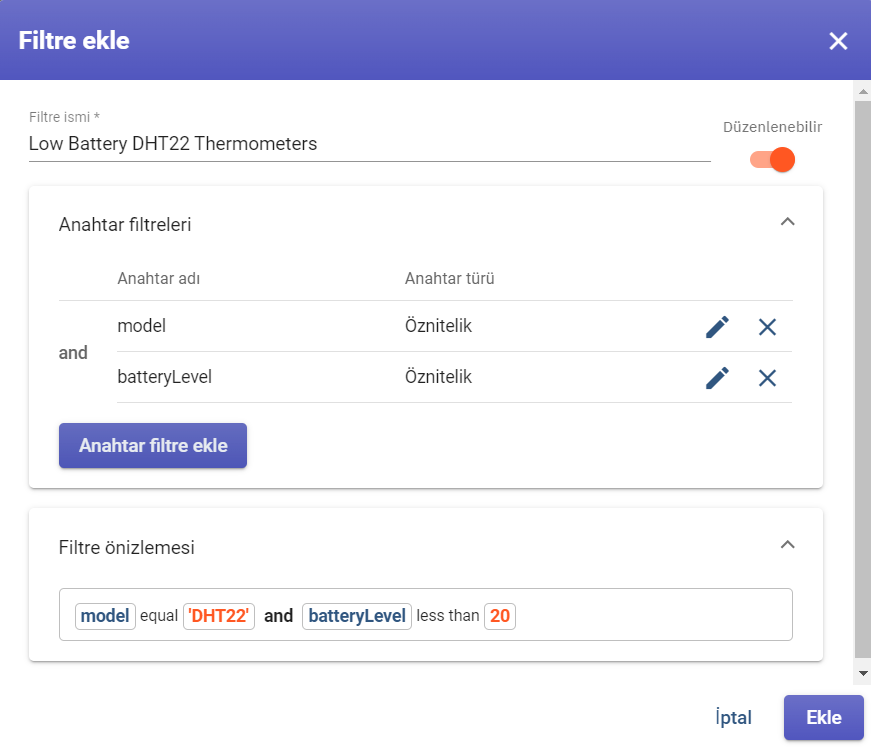Select the batteryLevel chip in preview
The image size is (871, 747).
click(357, 616)
